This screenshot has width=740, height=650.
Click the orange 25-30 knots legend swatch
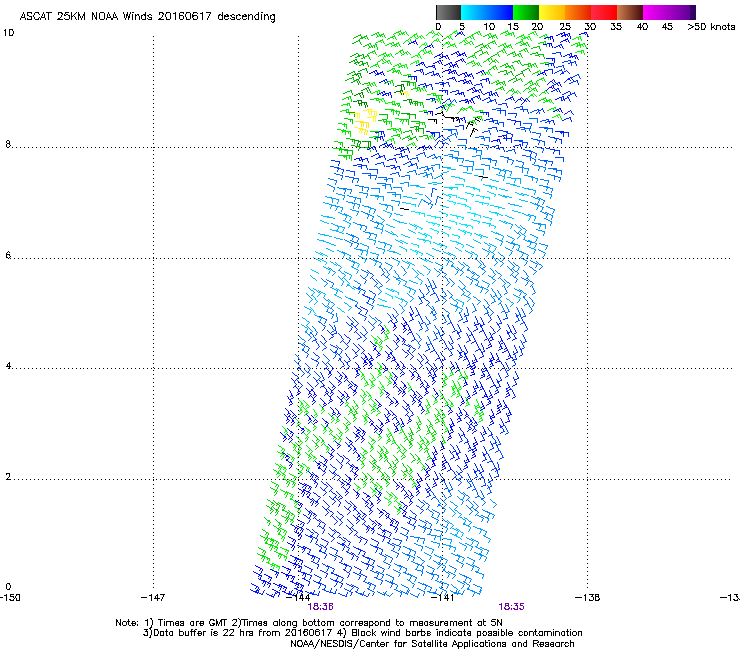578,12
